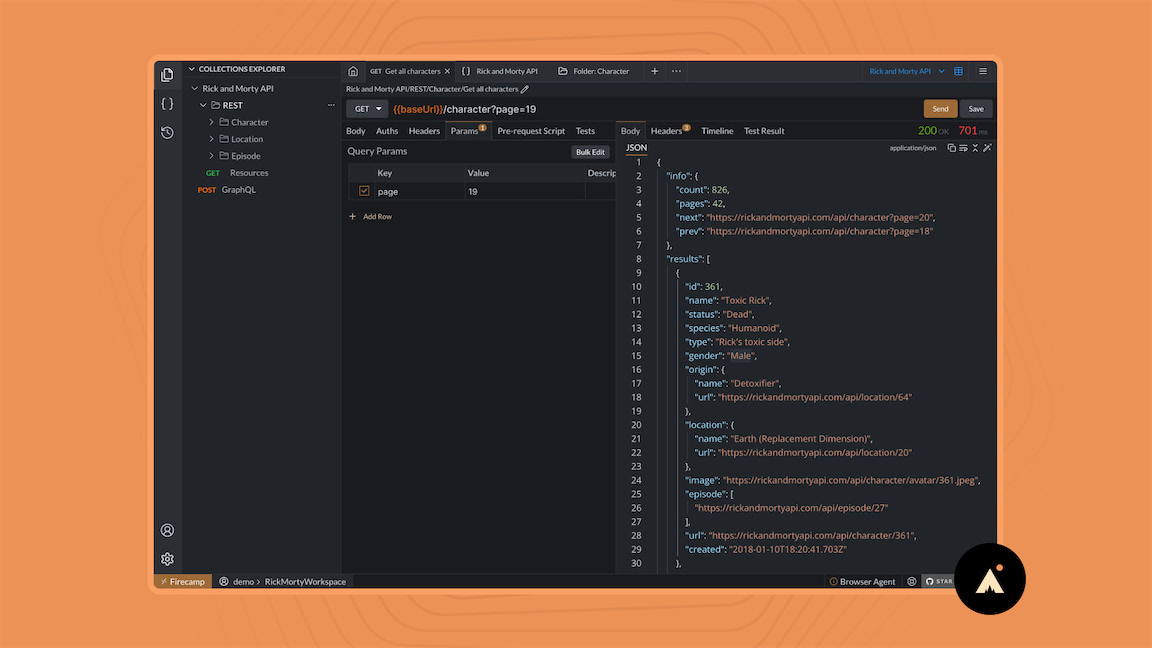Select the JSON response view tab

(636, 148)
